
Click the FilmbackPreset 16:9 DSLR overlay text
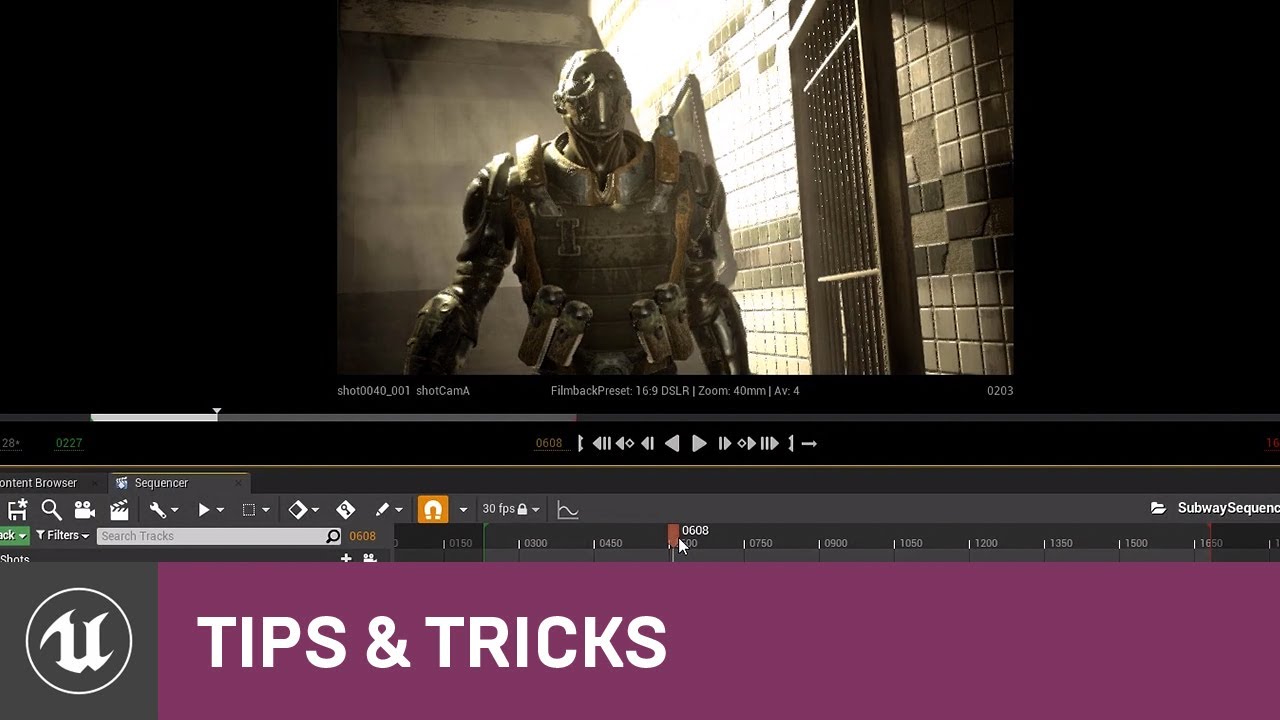click(x=675, y=391)
